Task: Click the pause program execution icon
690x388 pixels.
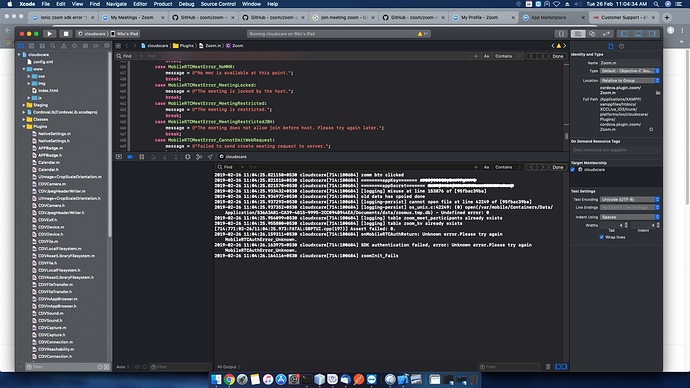Action: tap(142, 157)
